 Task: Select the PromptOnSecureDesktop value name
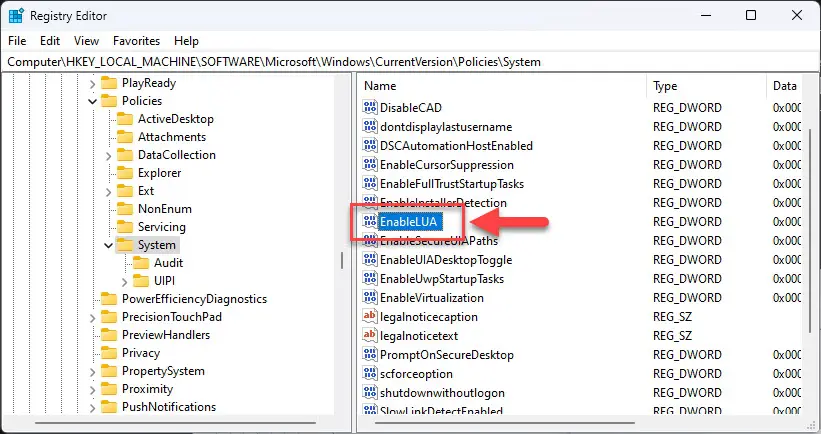point(447,354)
